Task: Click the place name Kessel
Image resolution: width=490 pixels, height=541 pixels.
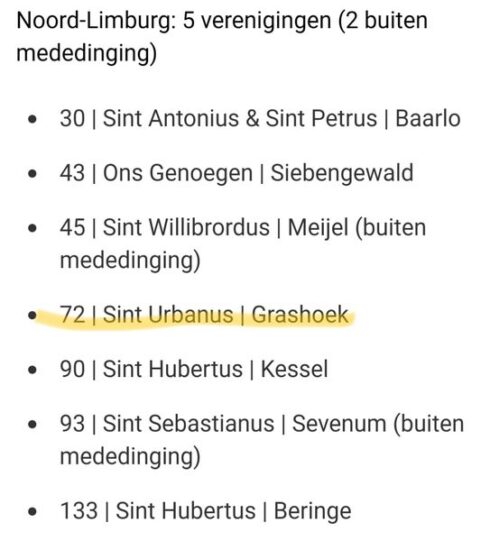Action: point(294,369)
